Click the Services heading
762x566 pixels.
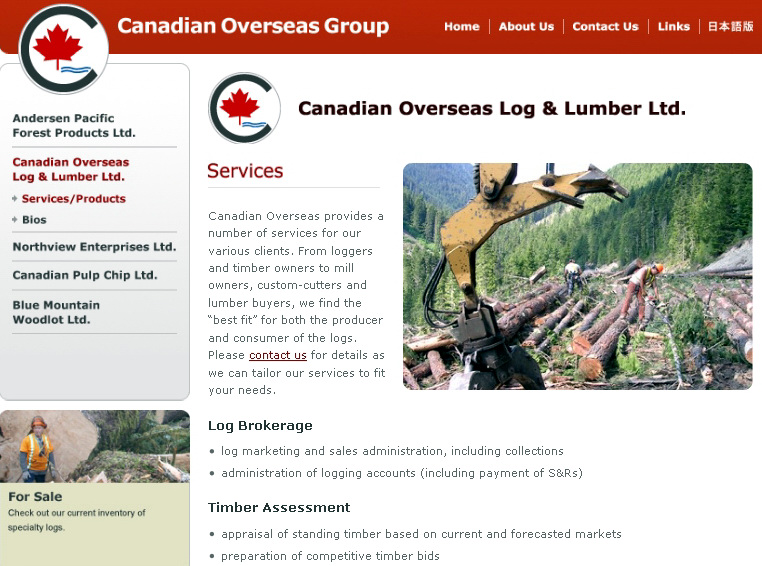tap(245, 171)
